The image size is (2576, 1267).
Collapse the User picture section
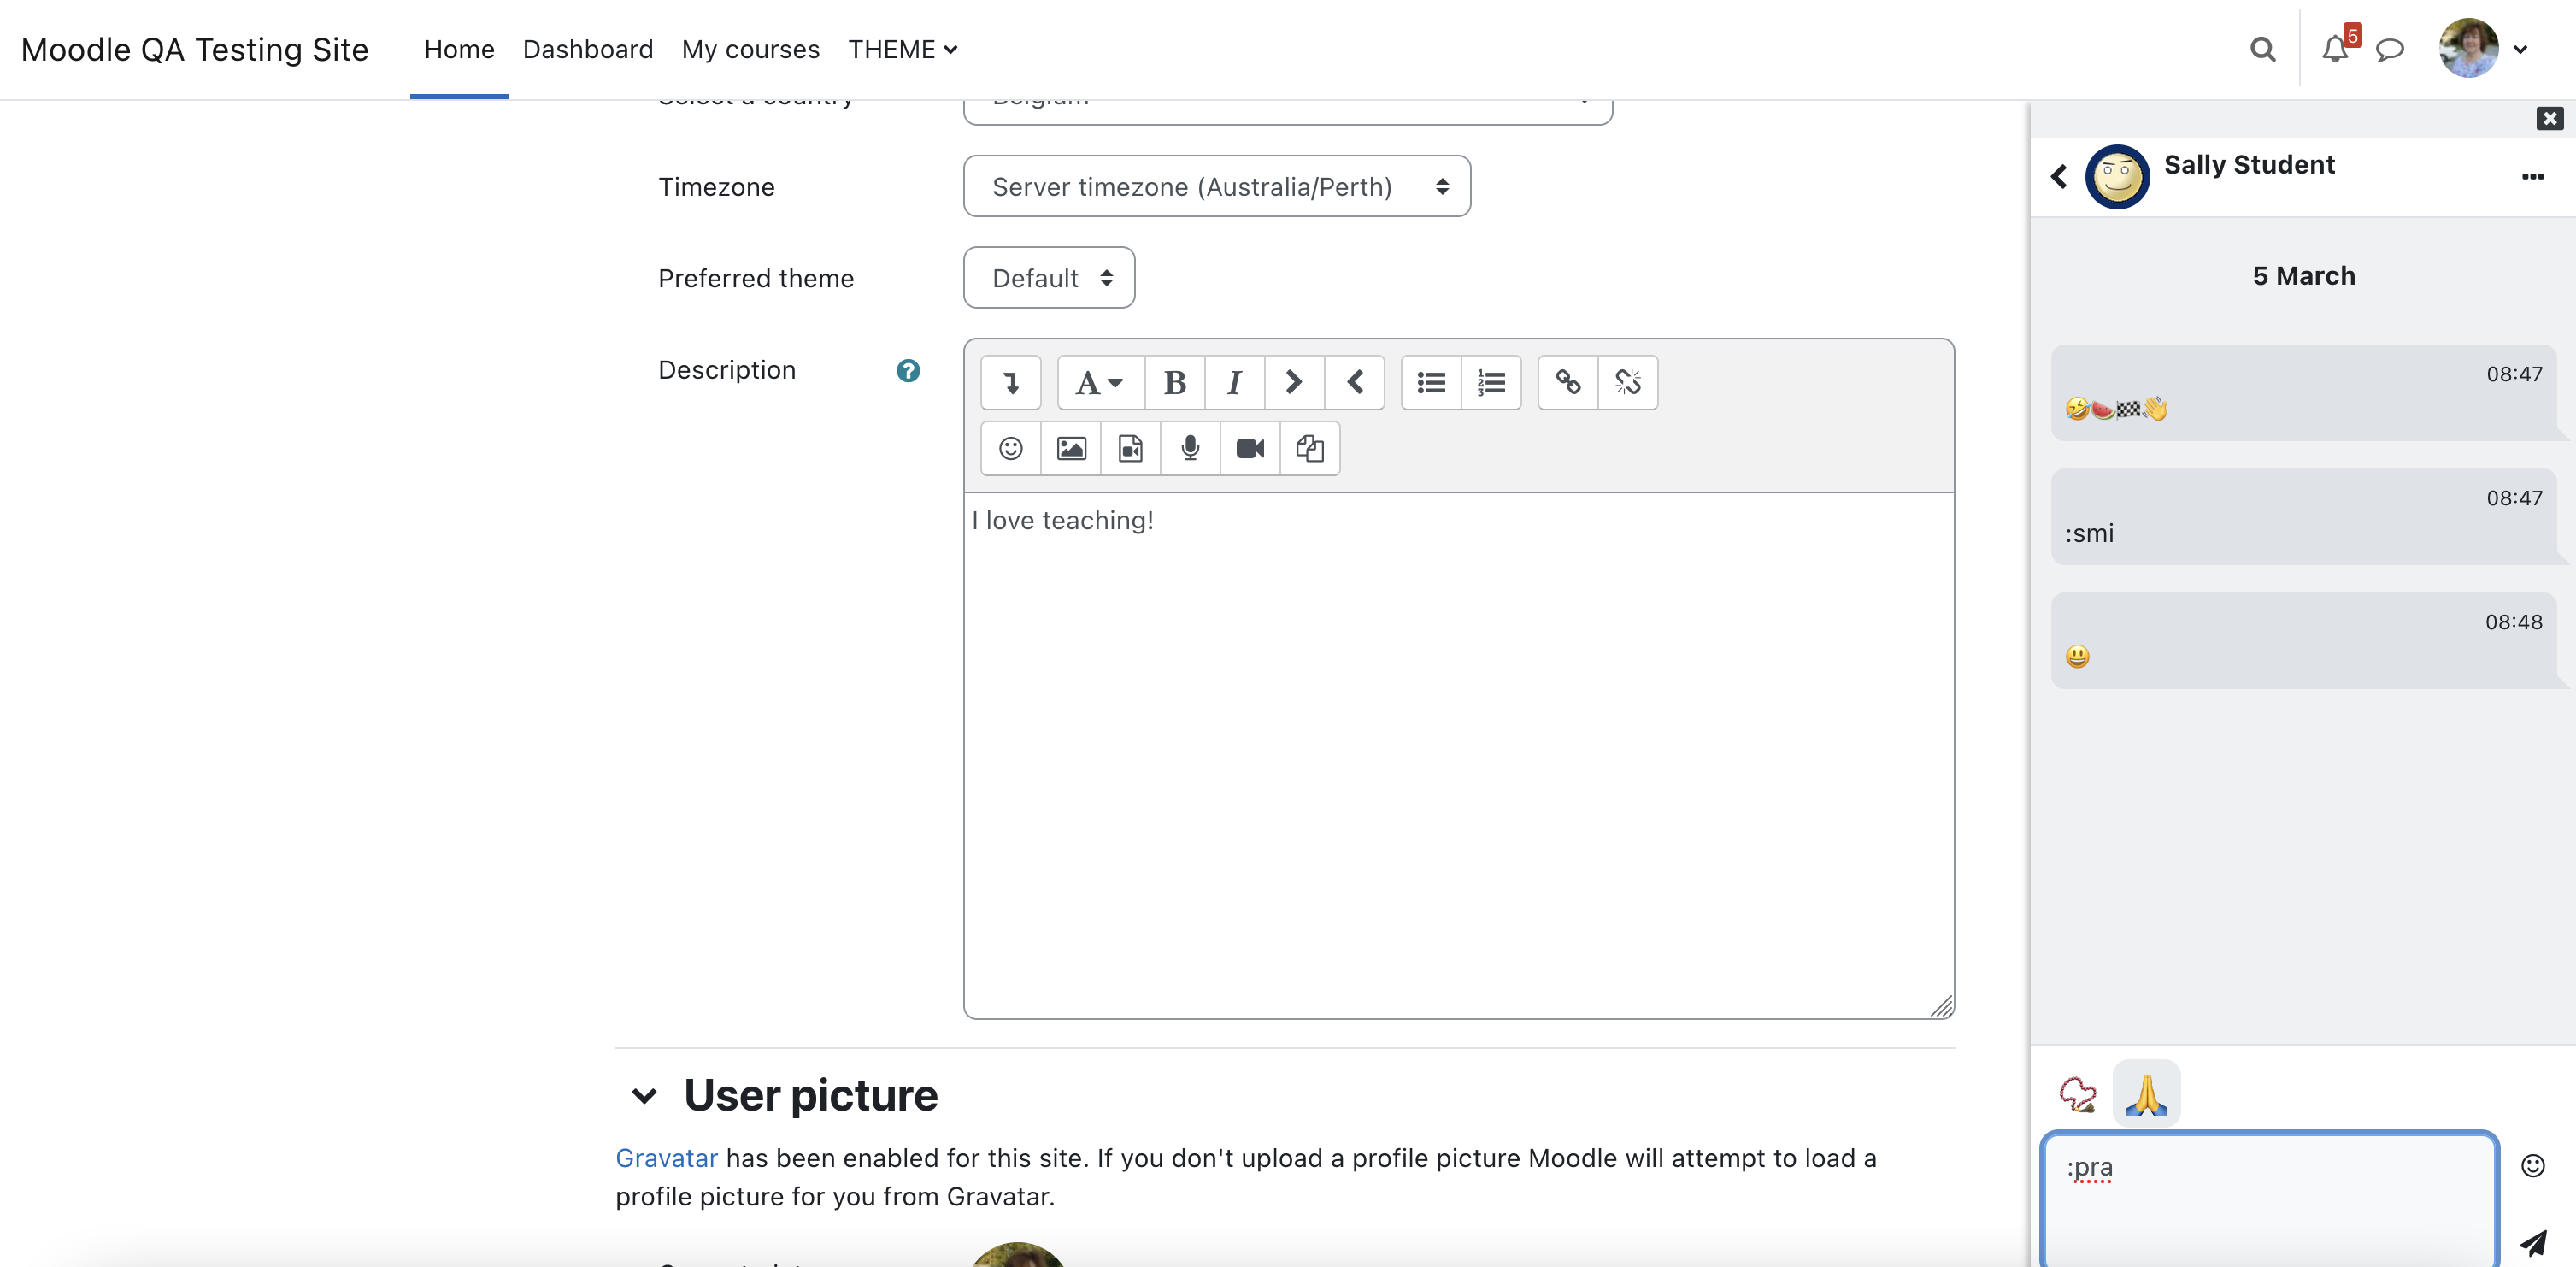click(645, 1096)
